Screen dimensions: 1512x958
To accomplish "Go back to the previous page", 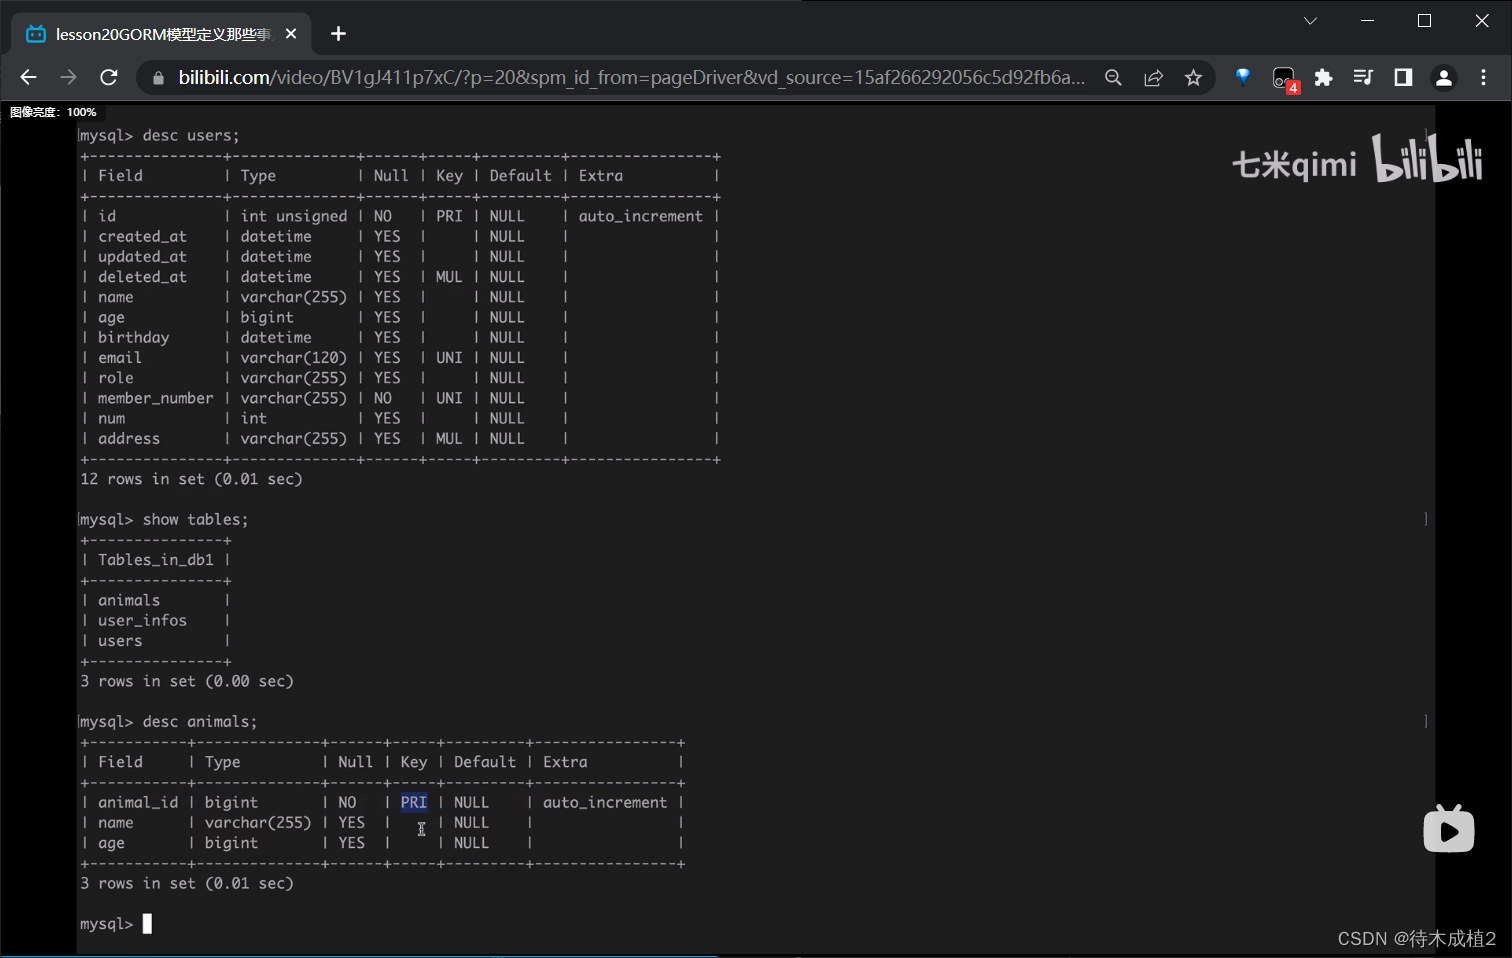I will (x=28, y=77).
